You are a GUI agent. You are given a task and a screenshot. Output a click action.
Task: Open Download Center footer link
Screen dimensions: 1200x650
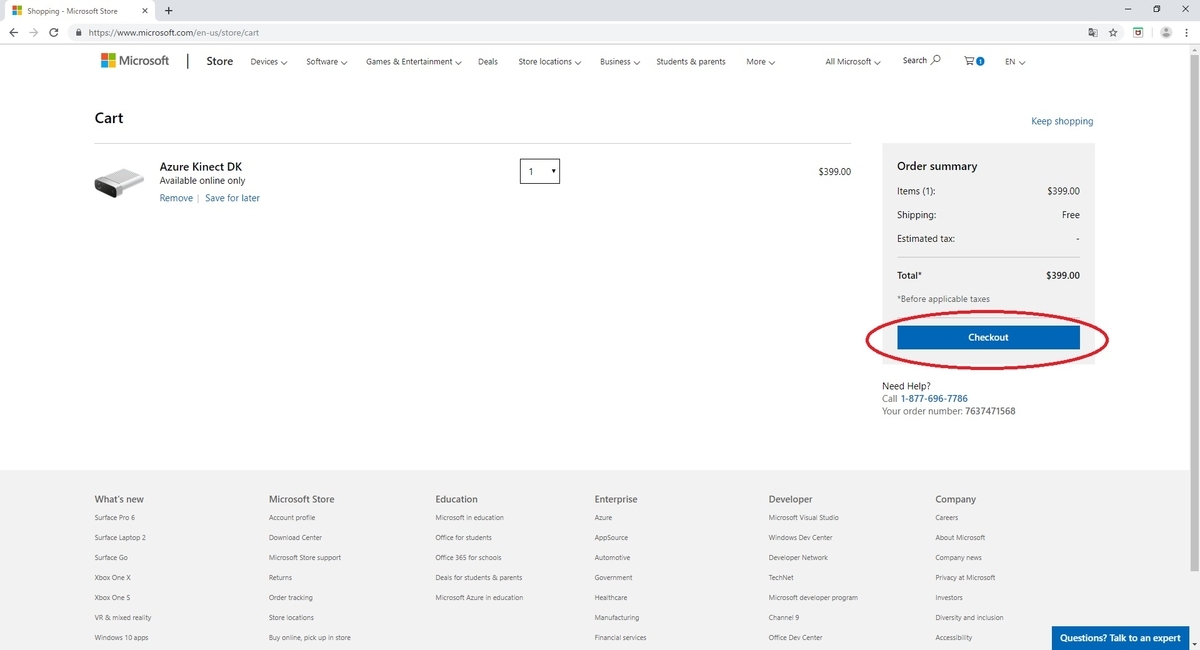(x=295, y=538)
